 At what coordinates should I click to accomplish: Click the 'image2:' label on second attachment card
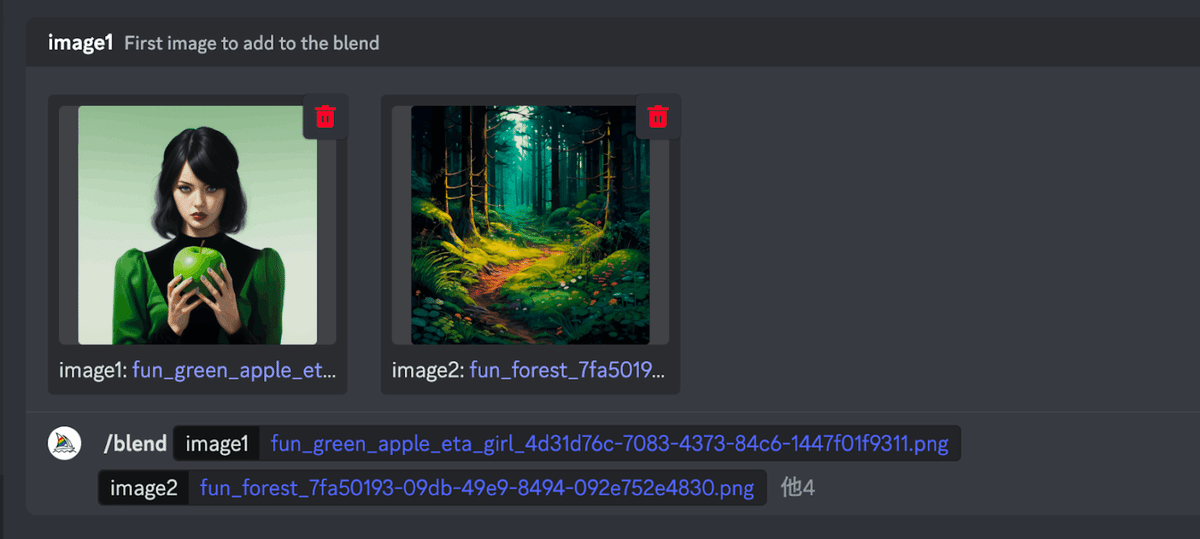[428, 371]
